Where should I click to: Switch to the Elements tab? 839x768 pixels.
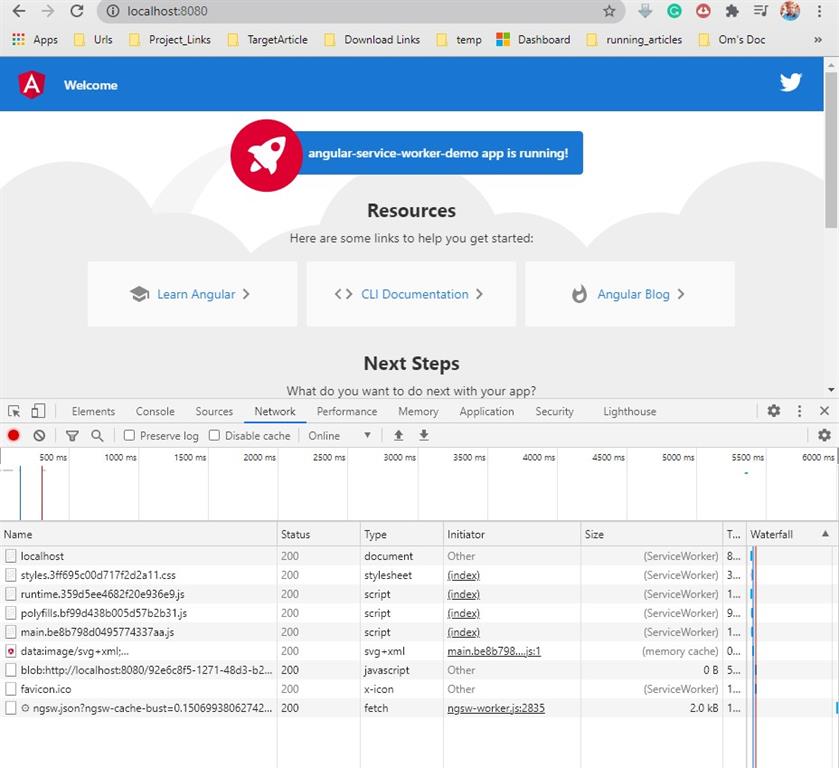pos(93,411)
